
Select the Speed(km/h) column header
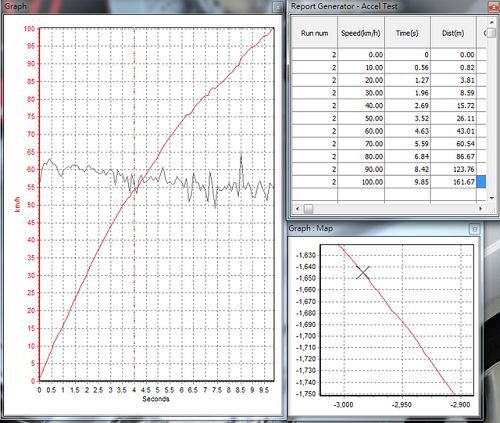click(361, 33)
